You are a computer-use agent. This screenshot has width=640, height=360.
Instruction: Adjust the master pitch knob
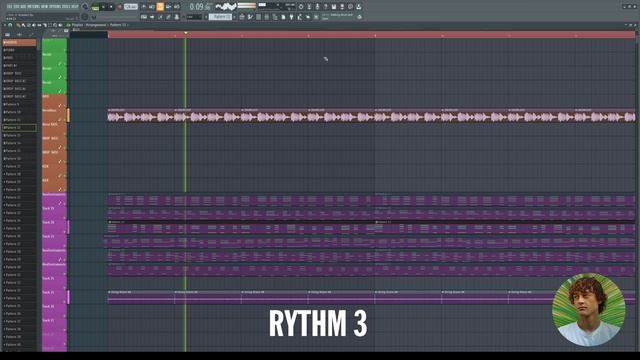tap(85, 17)
